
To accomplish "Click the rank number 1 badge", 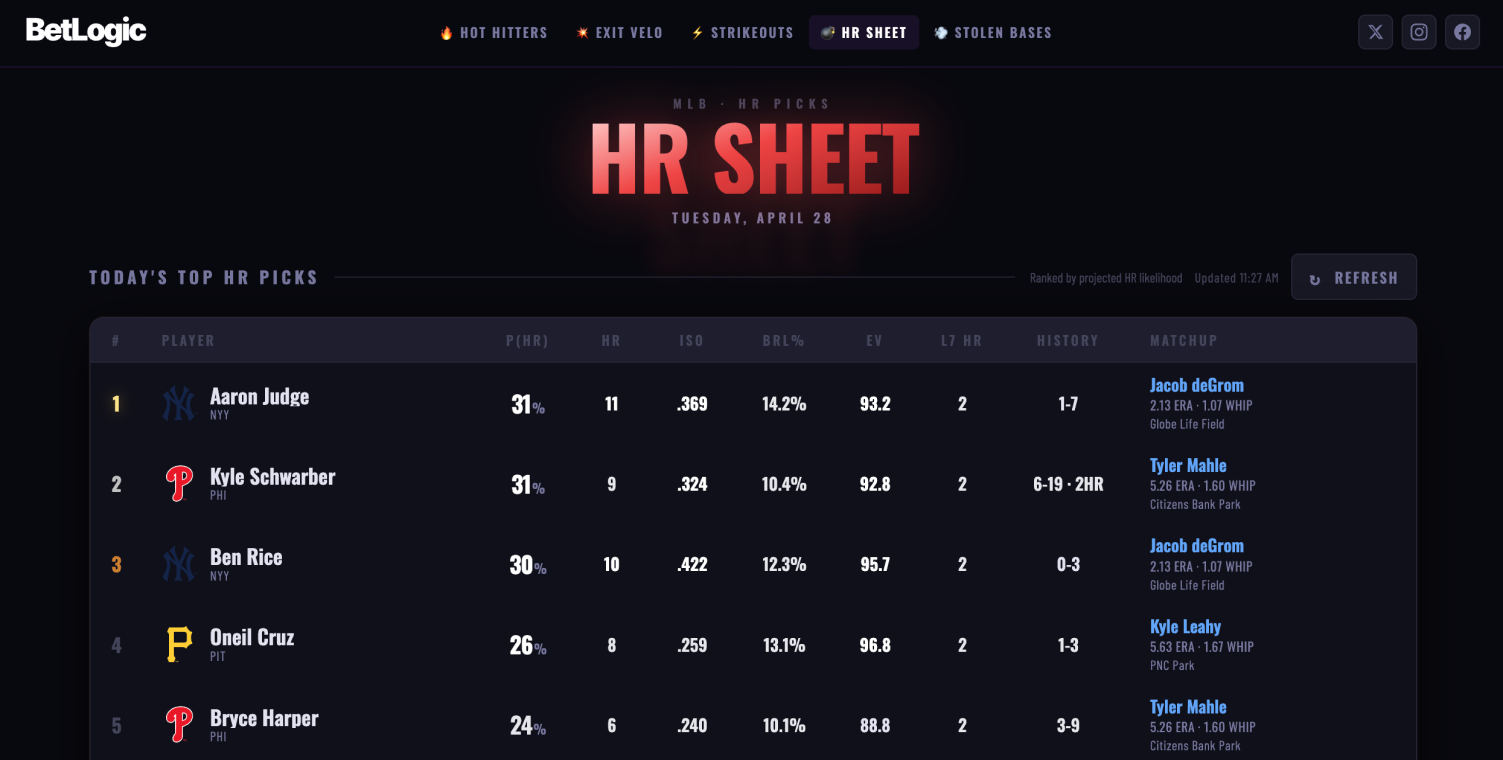I will pos(116,404).
